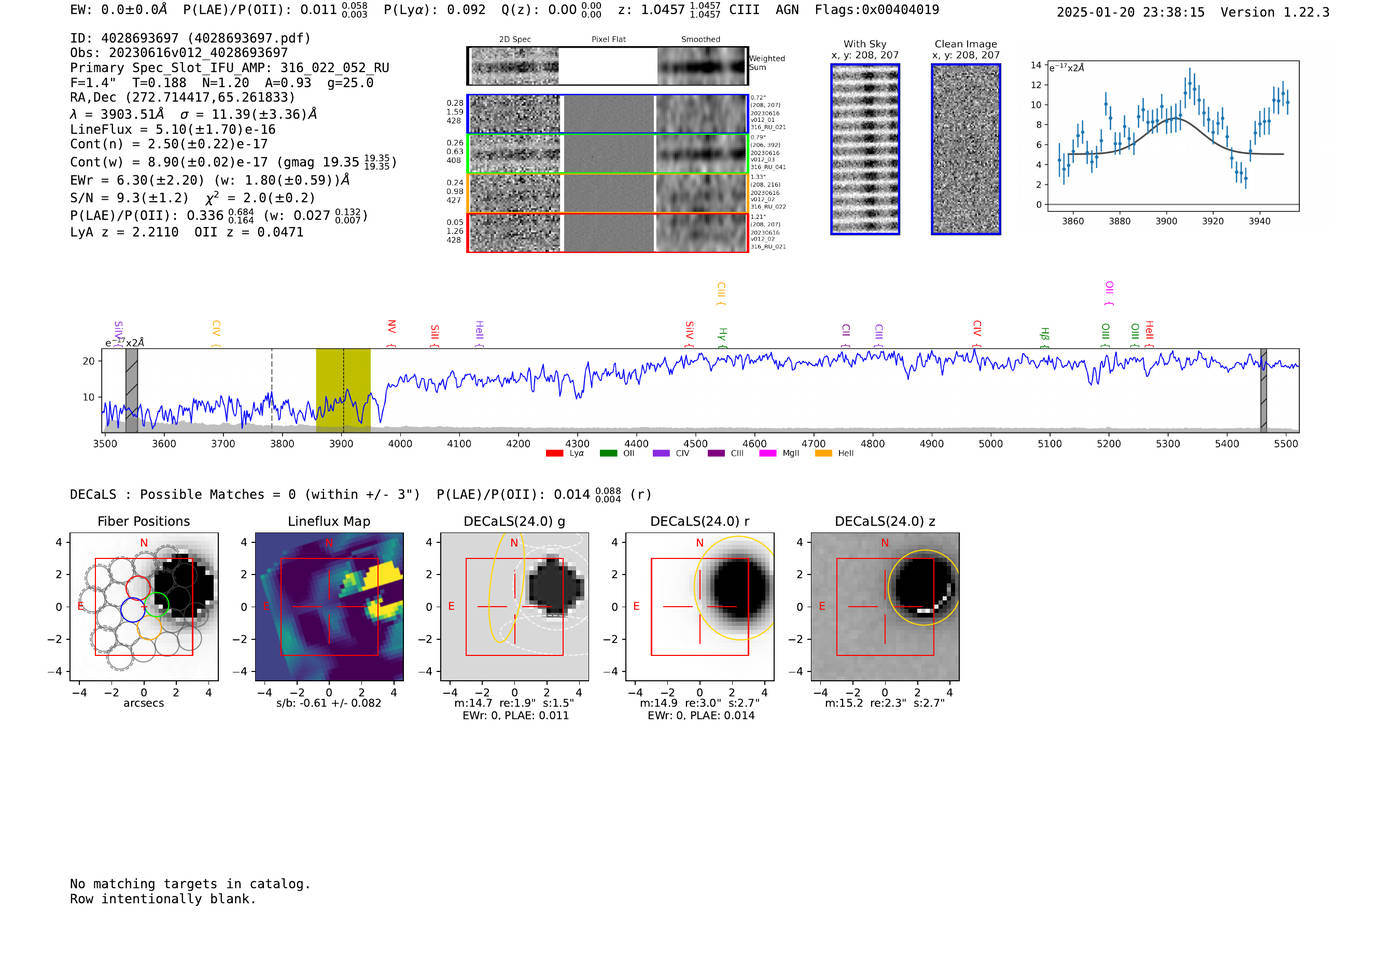Click the m:15.2 re:2.3" s:2.7" caption
The image size is (1400, 953).
point(885,703)
